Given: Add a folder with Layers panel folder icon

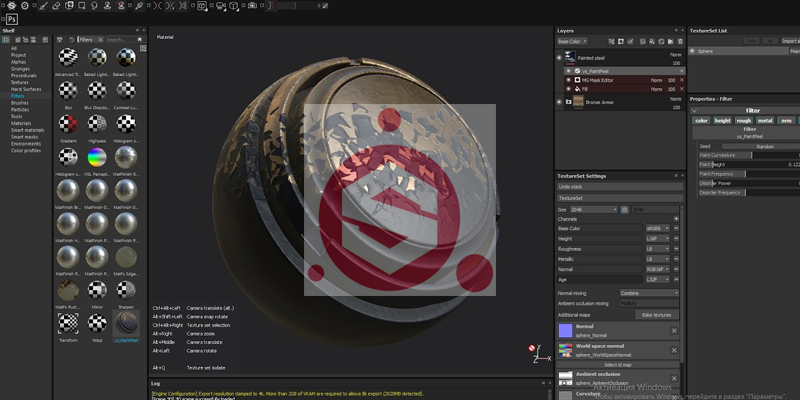Looking at the screenshot, I should (x=670, y=41).
